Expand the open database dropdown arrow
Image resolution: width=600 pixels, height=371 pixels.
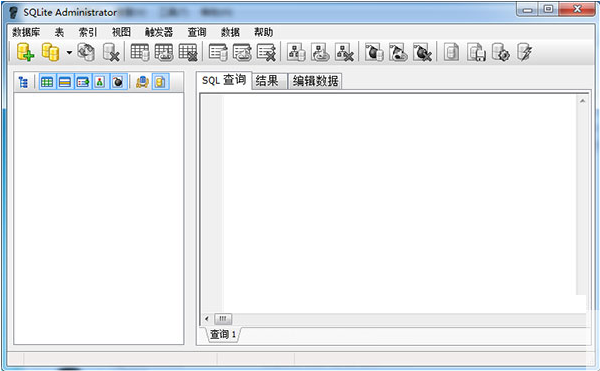click(69, 52)
